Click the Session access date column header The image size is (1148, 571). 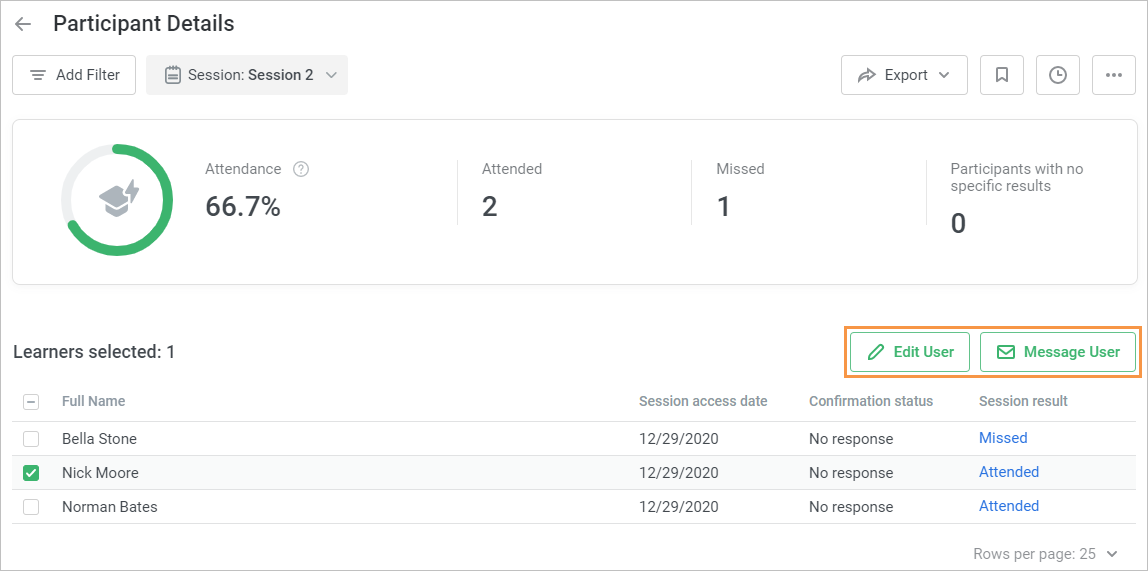tap(703, 401)
